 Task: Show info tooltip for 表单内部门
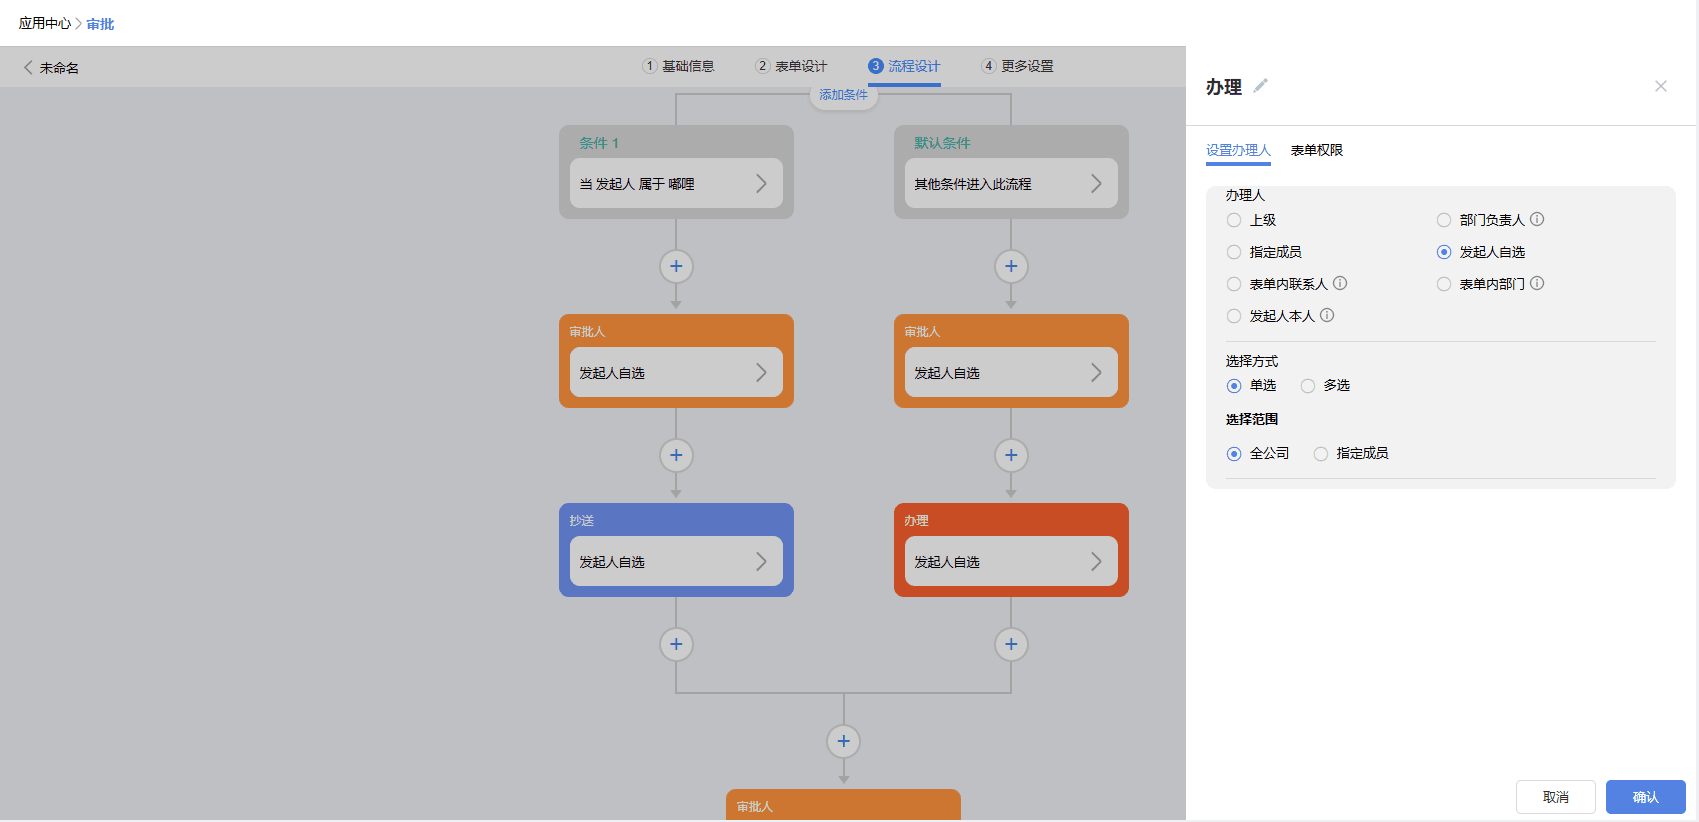[1537, 283]
